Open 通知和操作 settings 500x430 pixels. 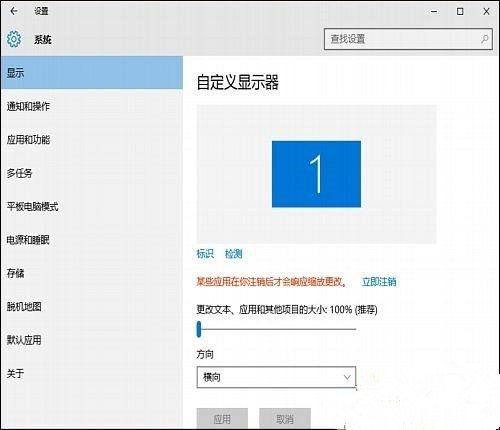pos(92,106)
